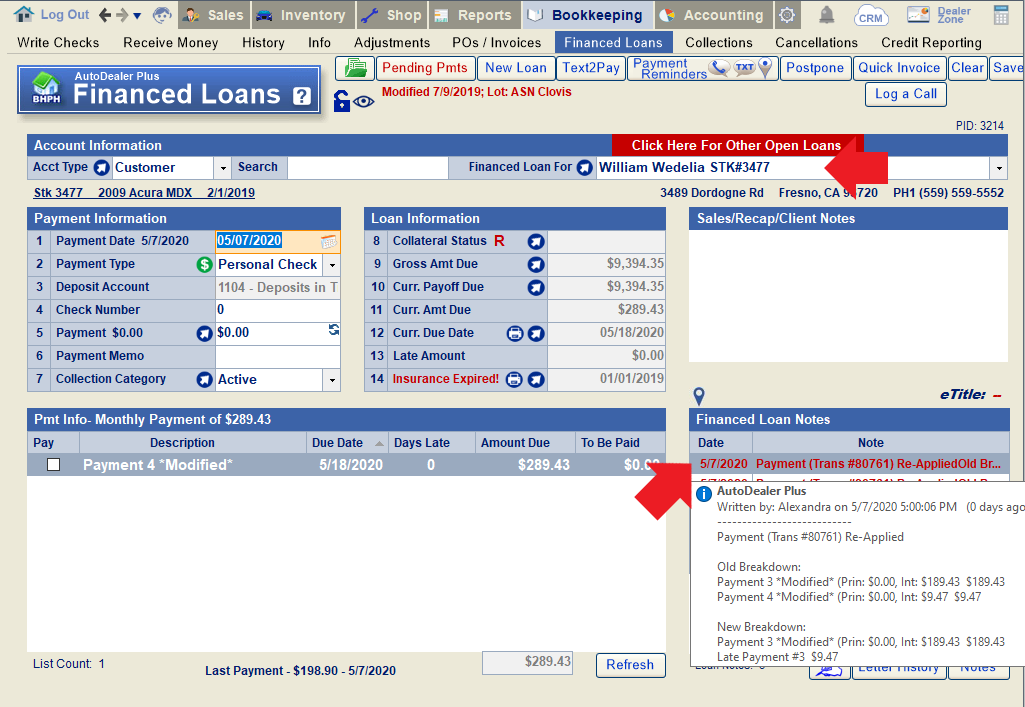Open the Receive Money submenu
1025x707 pixels.
(171, 42)
